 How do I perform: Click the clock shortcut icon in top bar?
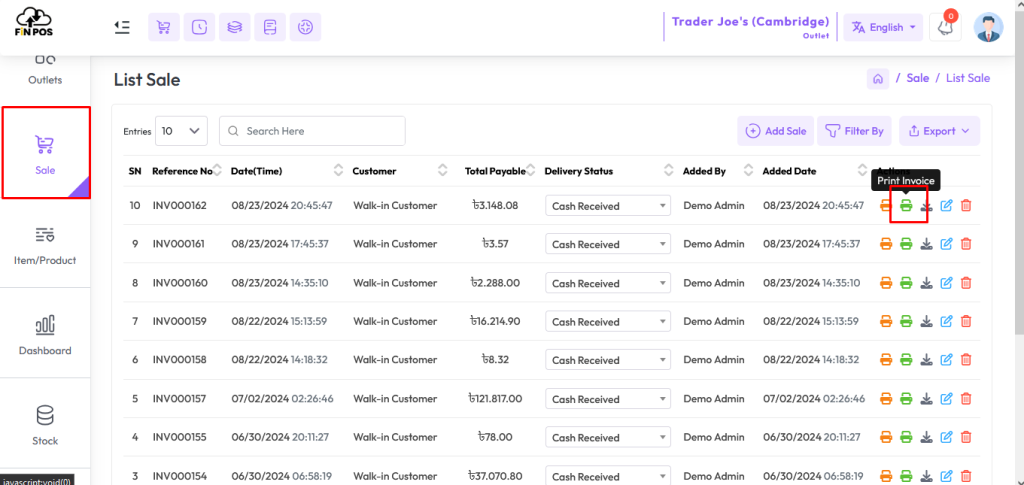point(199,27)
